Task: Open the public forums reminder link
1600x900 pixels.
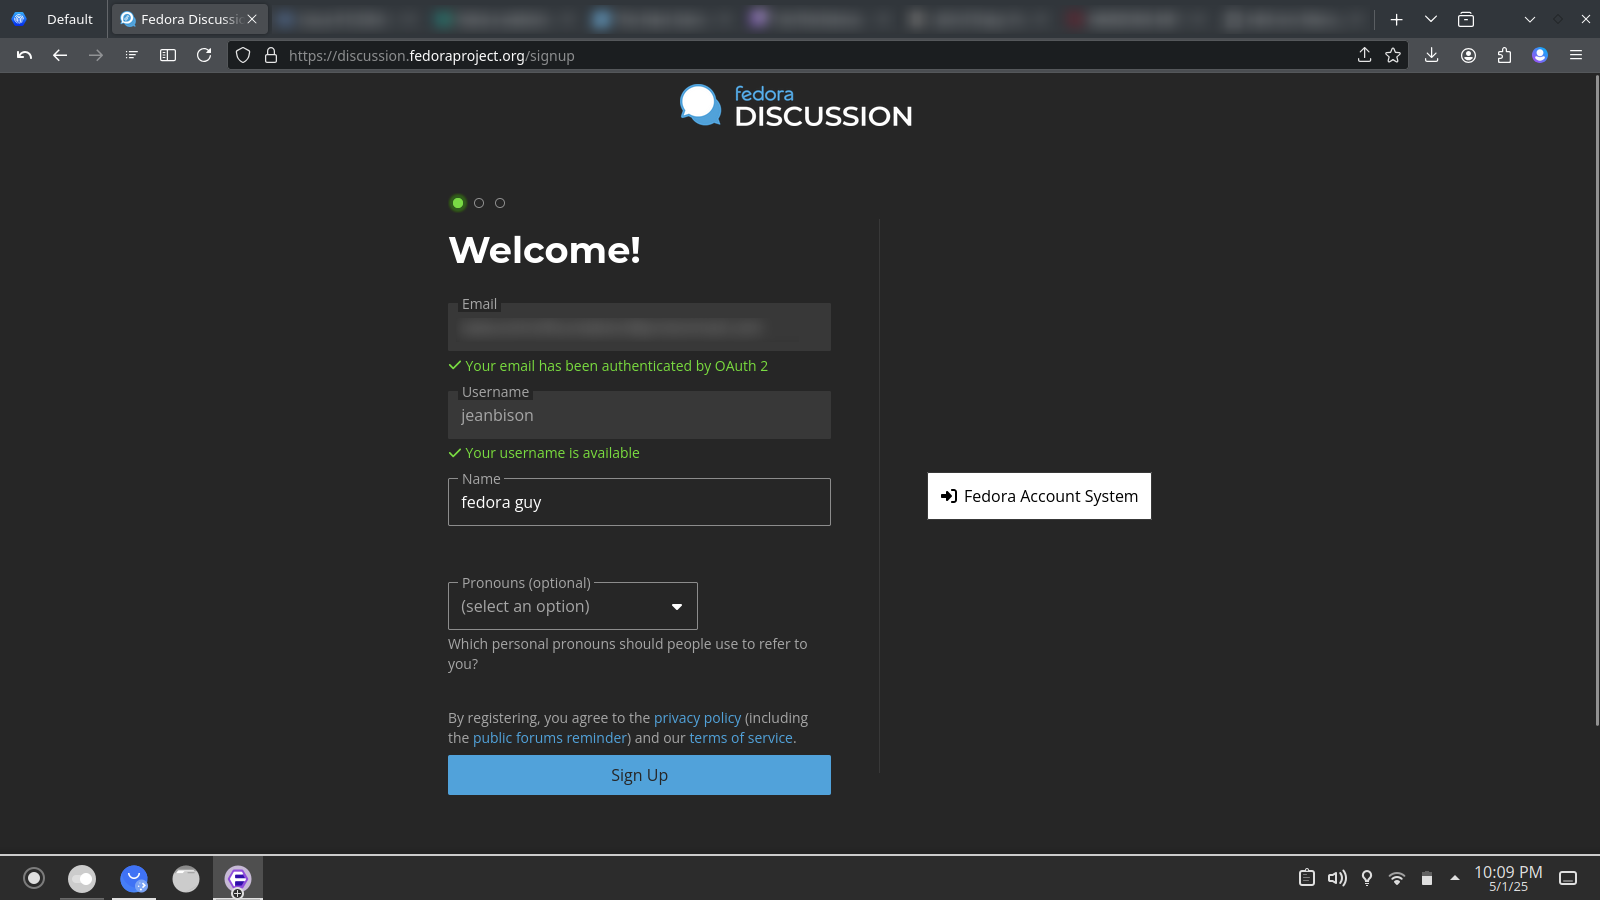Action: tap(550, 738)
